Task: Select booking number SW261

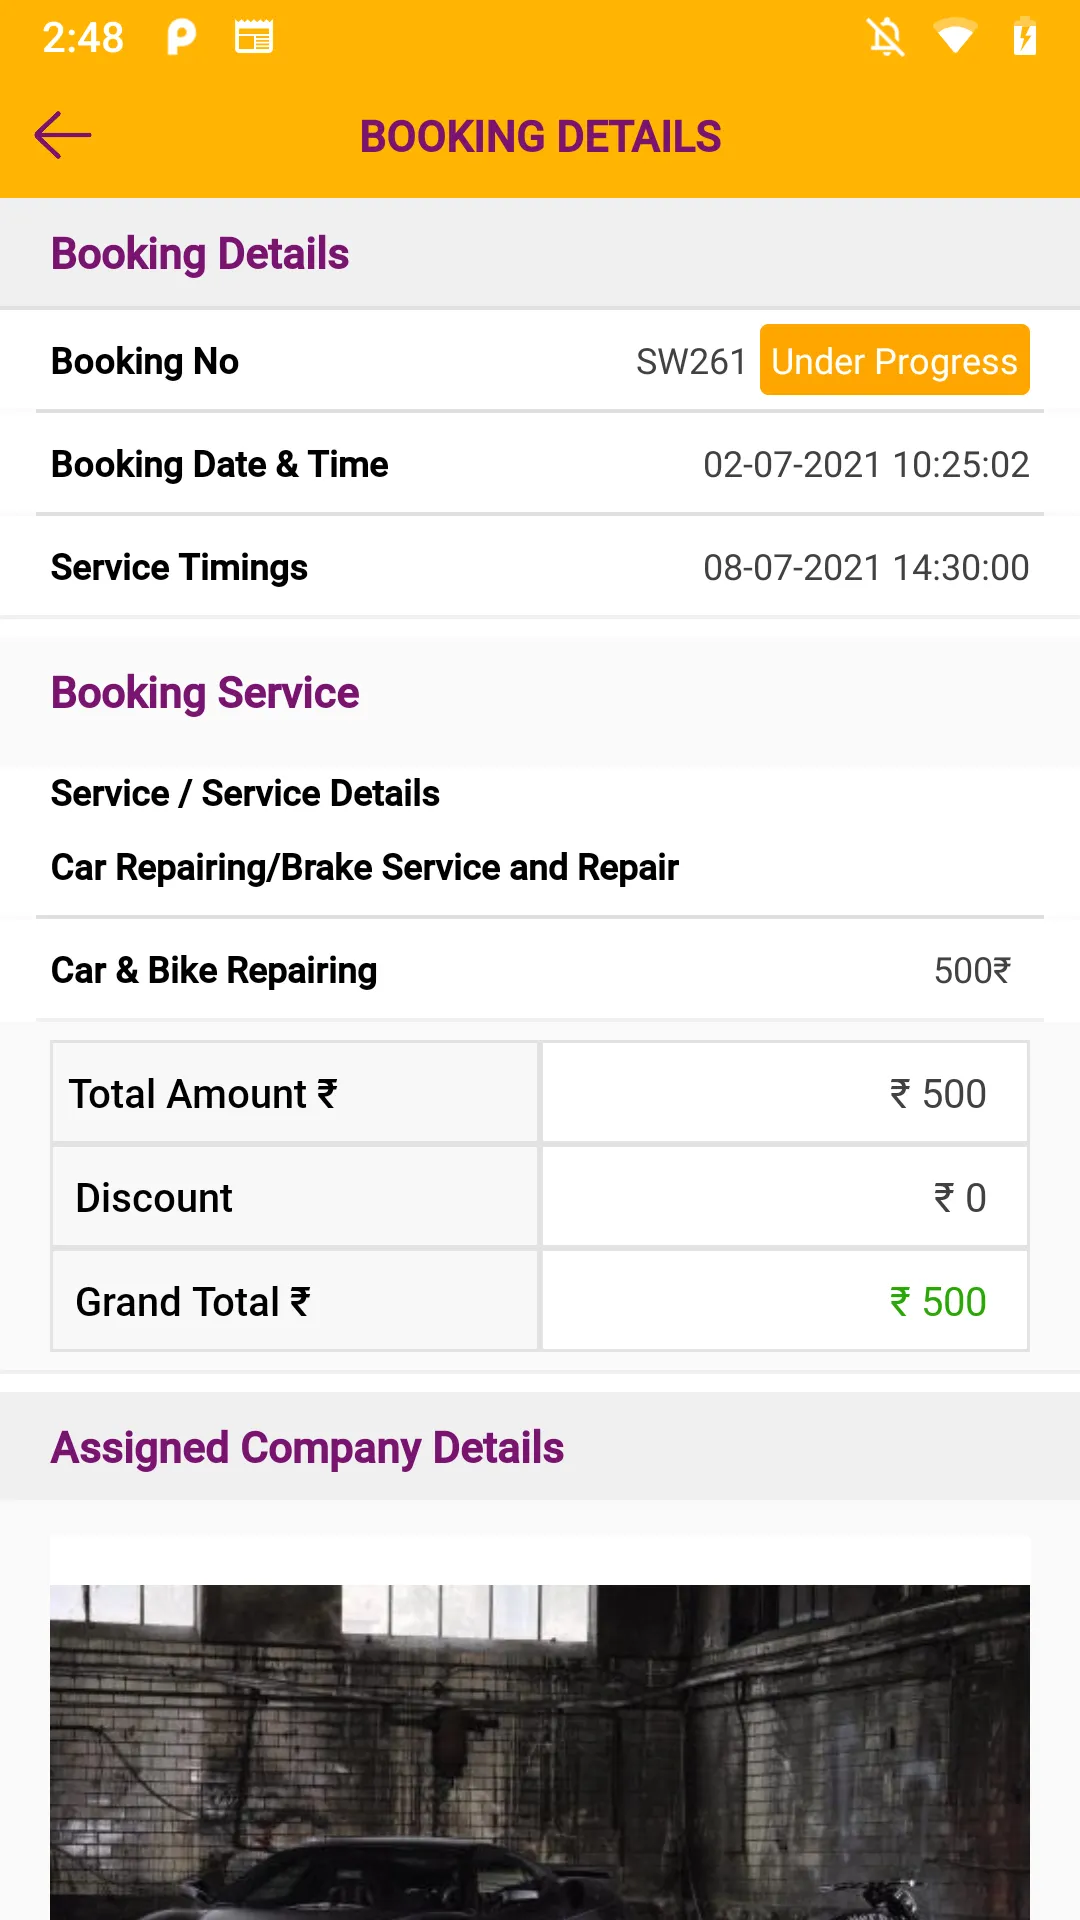Action: click(691, 361)
